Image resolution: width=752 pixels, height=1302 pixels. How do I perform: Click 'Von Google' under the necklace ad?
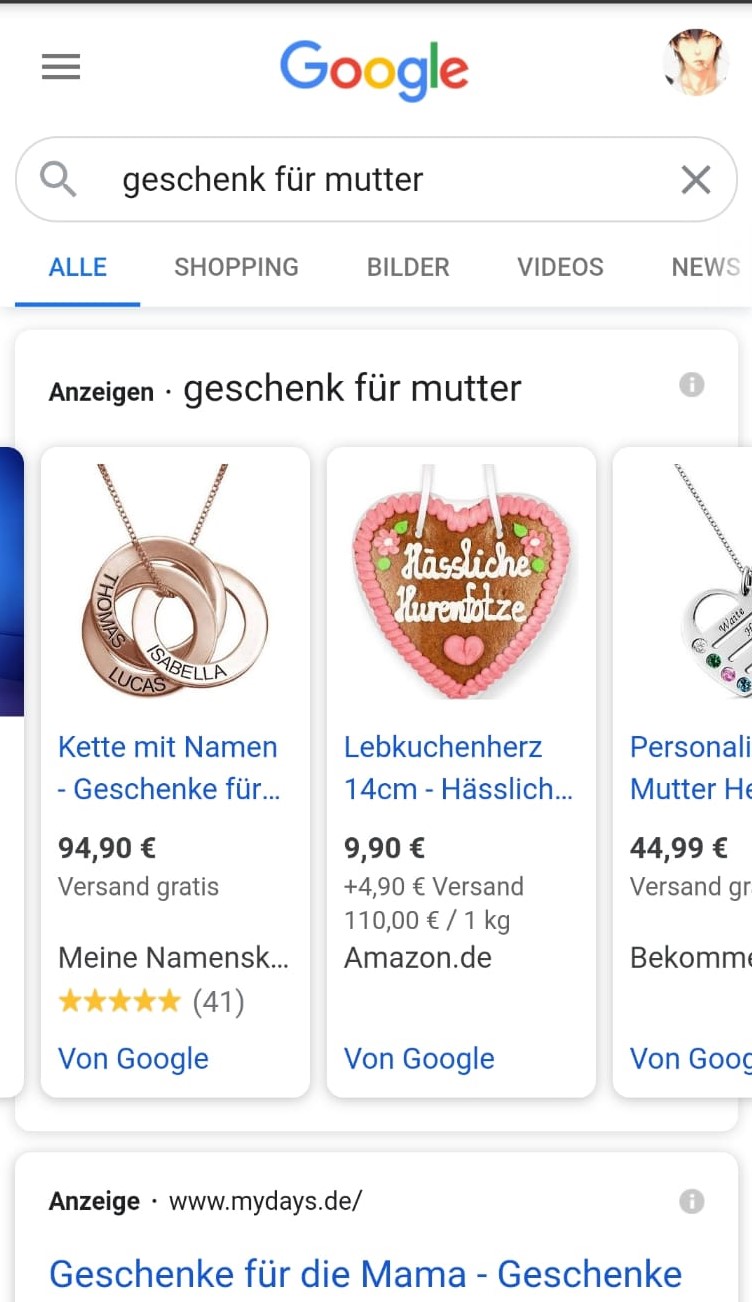pyautogui.click(x=133, y=1058)
